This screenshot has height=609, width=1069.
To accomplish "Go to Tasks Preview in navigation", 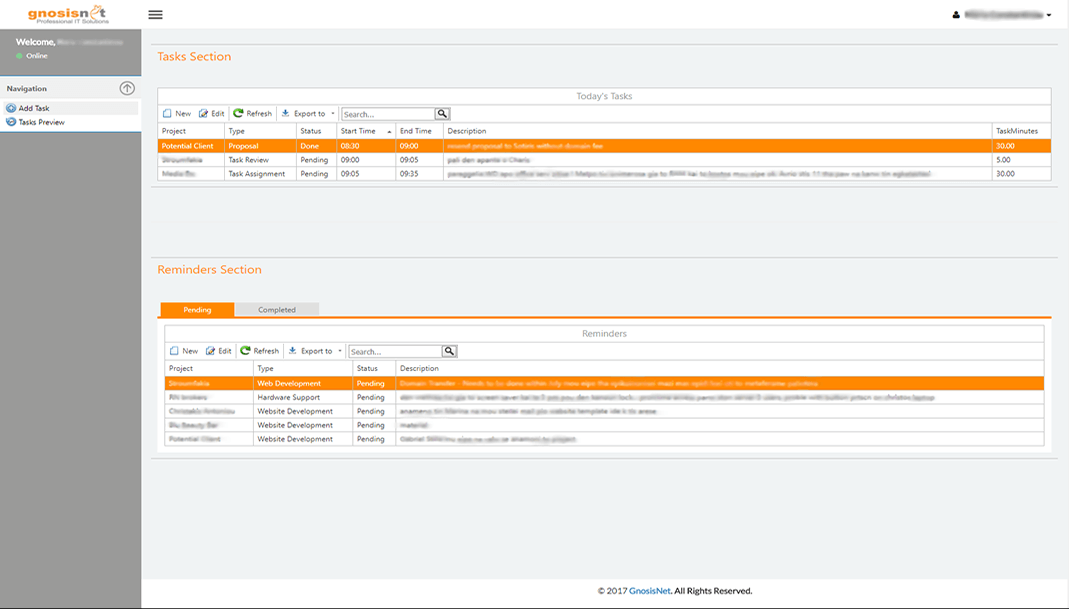I will [41, 122].
